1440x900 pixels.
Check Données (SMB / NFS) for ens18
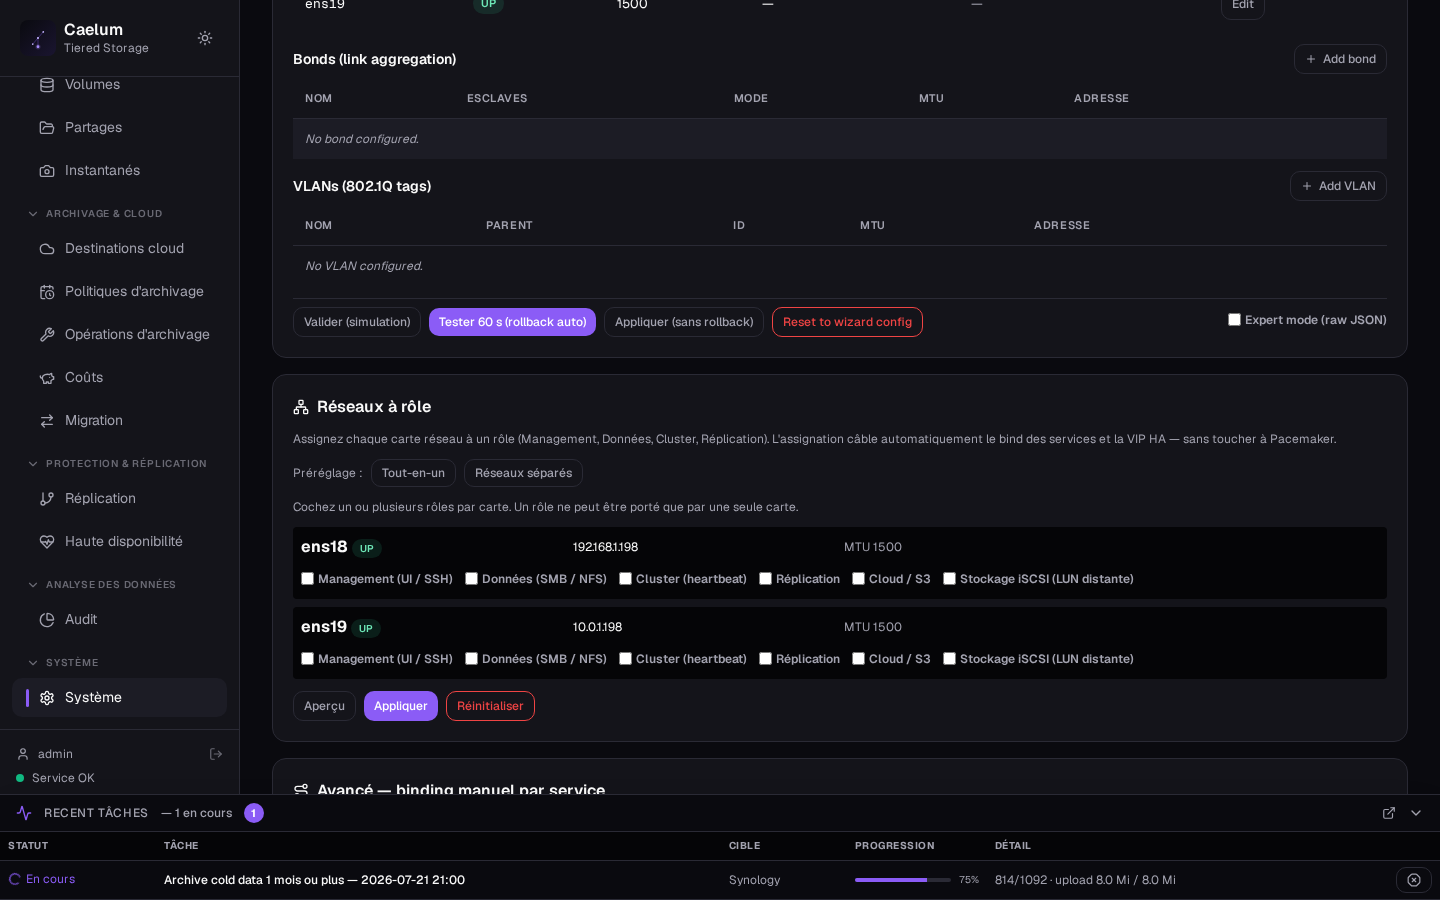click(472, 579)
